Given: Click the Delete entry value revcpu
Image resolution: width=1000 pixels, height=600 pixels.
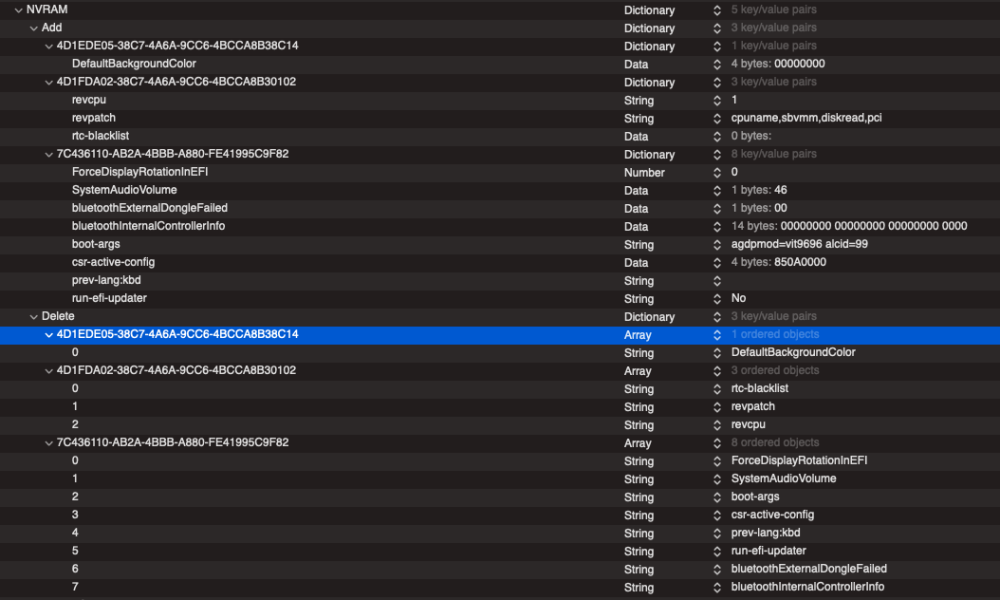Looking at the screenshot, I should 748,425.
